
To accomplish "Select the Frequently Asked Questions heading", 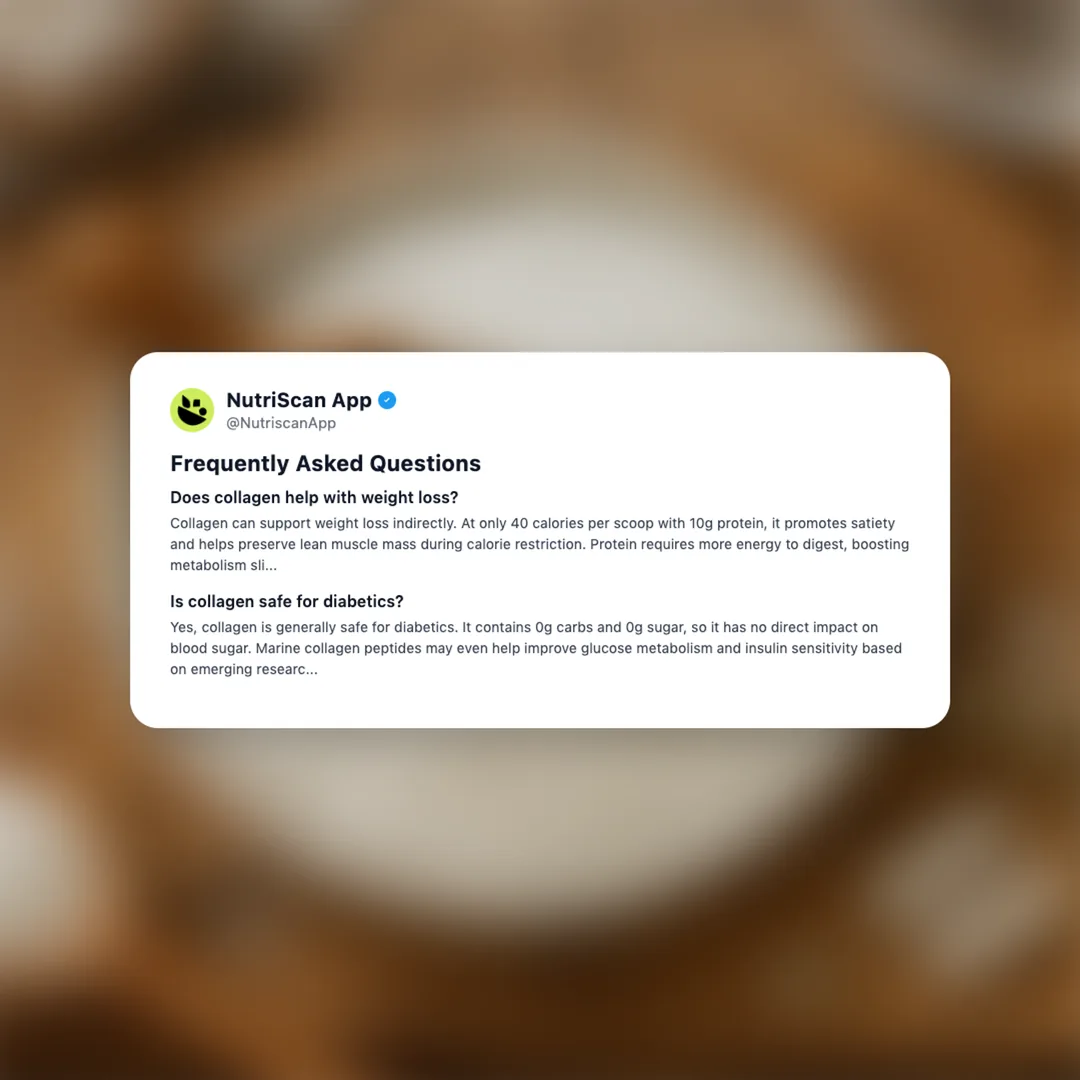I will 325,464.
